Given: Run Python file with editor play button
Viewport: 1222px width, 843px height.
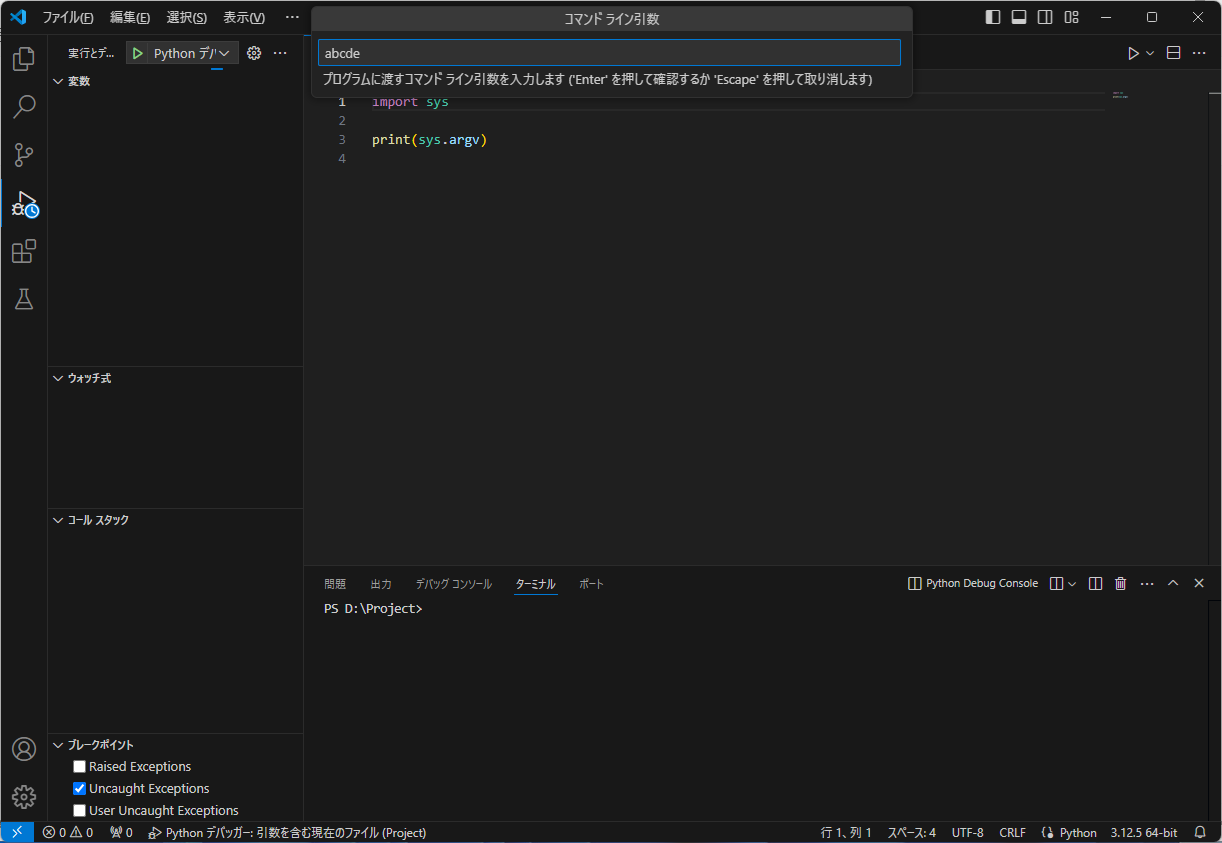Looking at the screenshot, I should (x=1133, y=53).
